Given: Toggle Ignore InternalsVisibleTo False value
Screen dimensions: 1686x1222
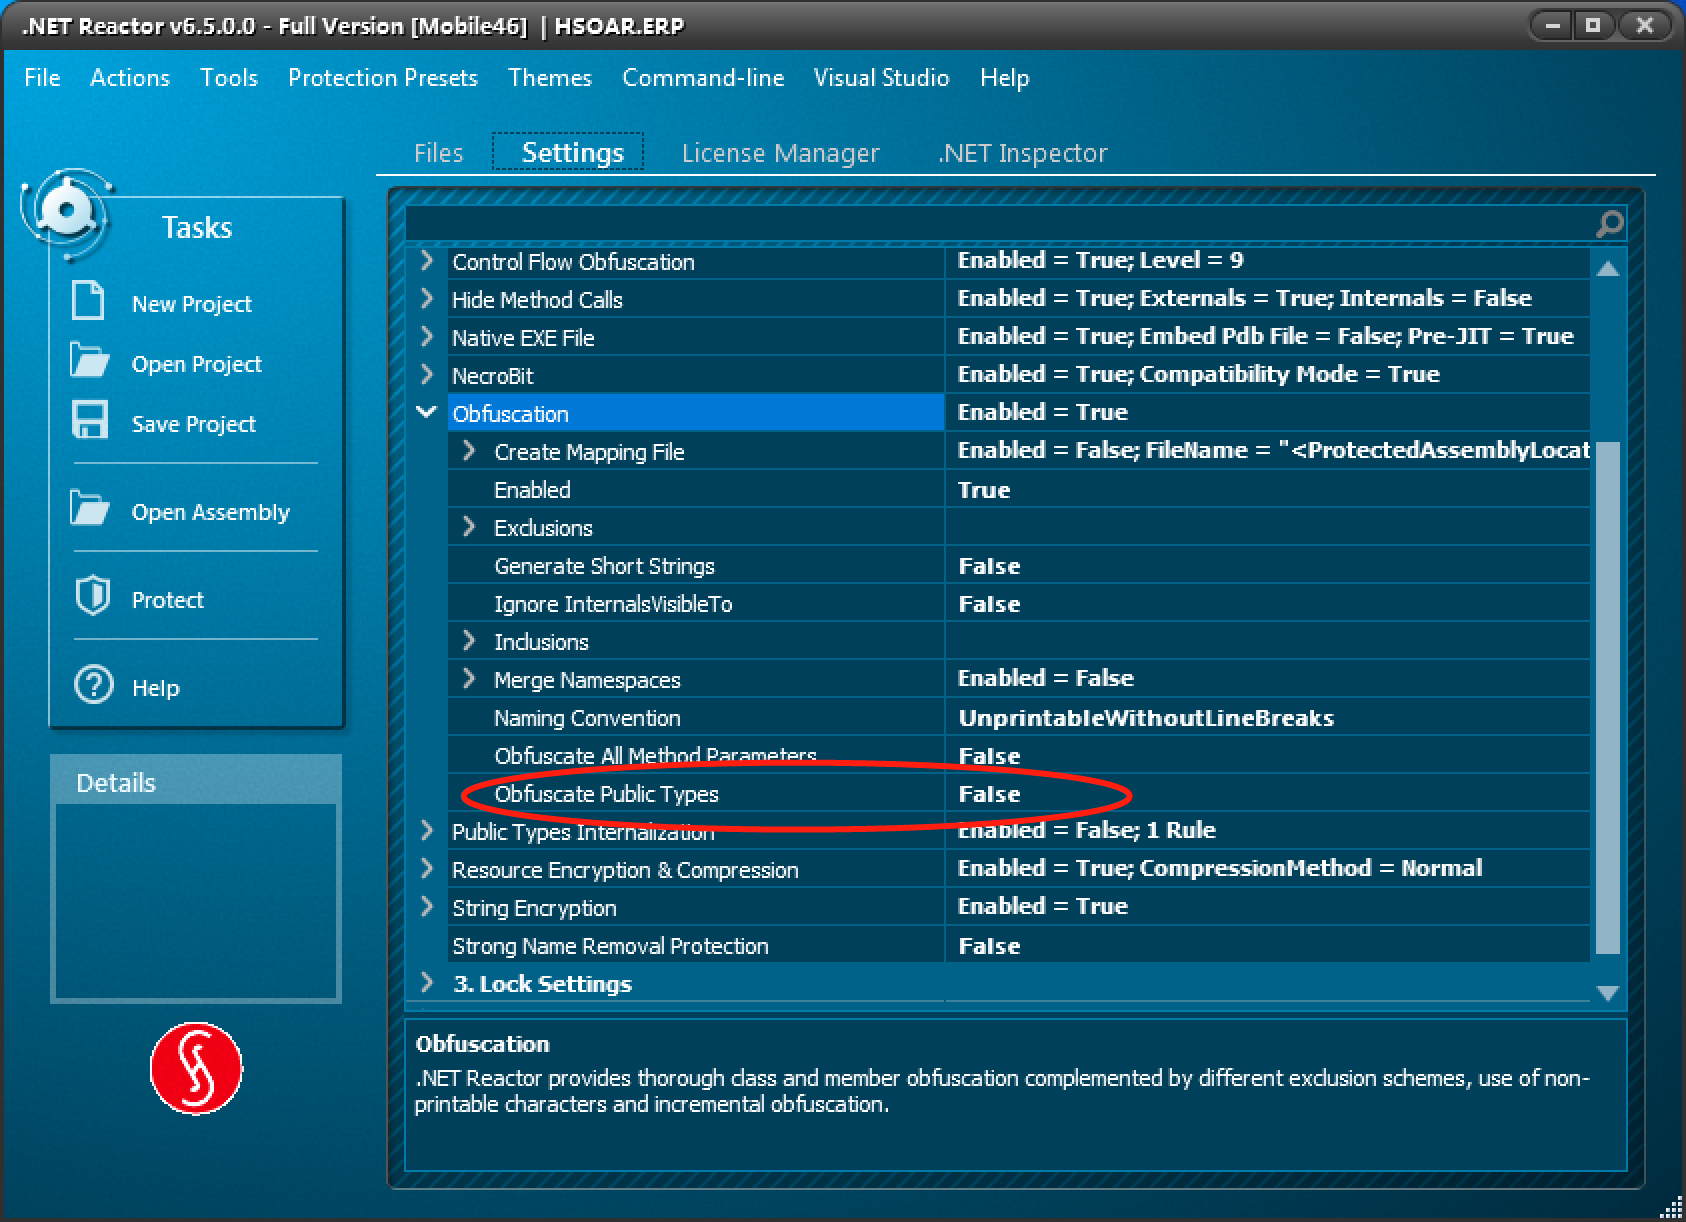Looking at the screenshot, I should pos(1267,604).
